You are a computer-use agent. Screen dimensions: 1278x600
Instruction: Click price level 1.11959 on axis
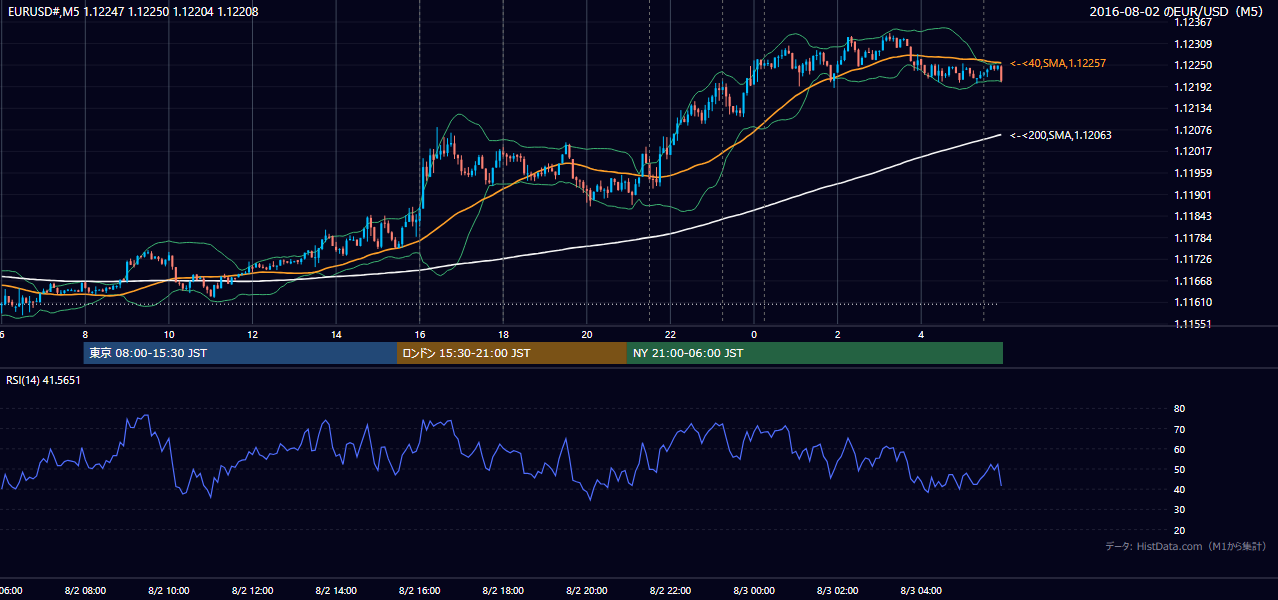(x=1192, y=173)
